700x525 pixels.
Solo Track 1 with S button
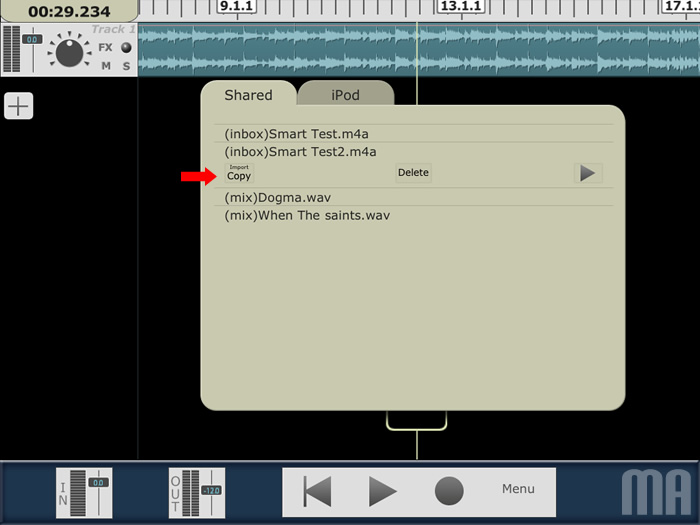(x=126, y=66)
